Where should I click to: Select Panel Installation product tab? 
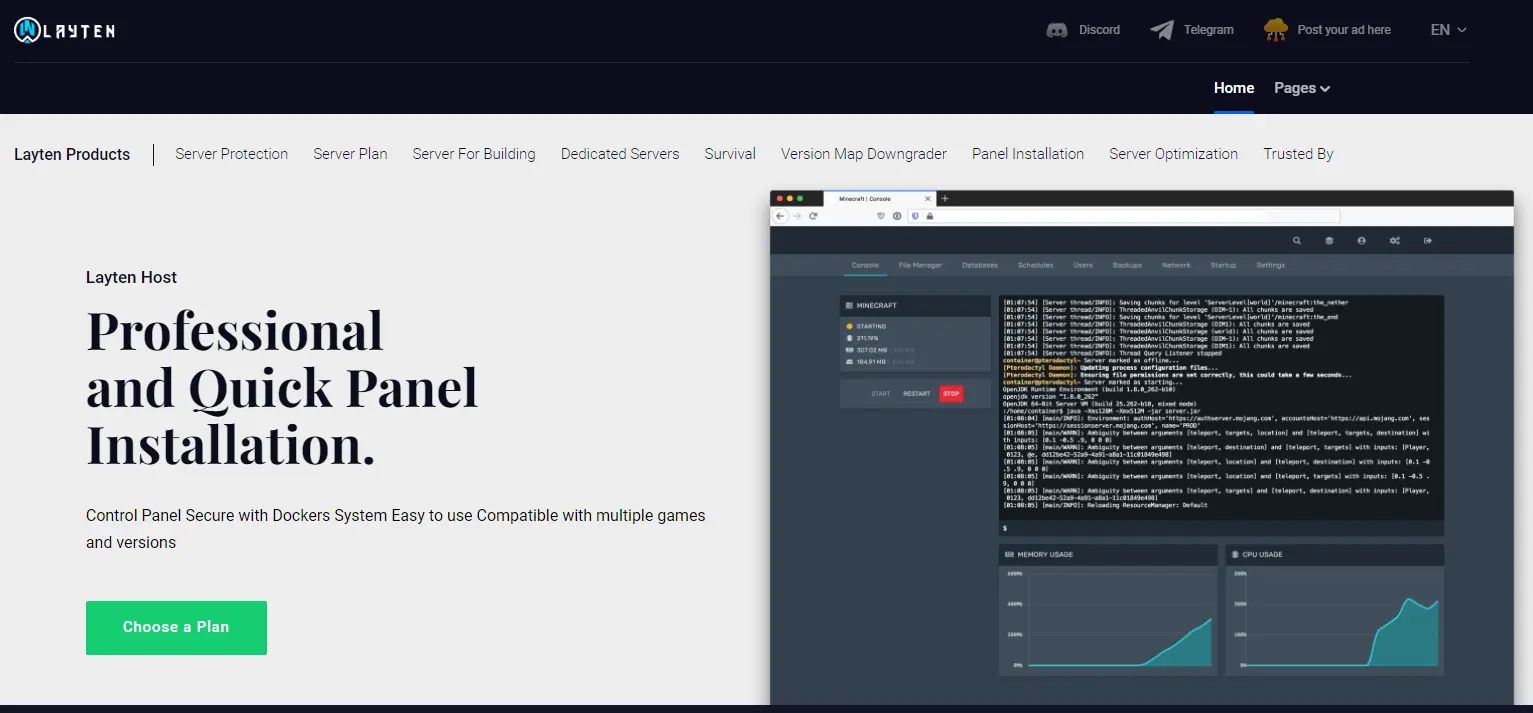[1028, 154]
